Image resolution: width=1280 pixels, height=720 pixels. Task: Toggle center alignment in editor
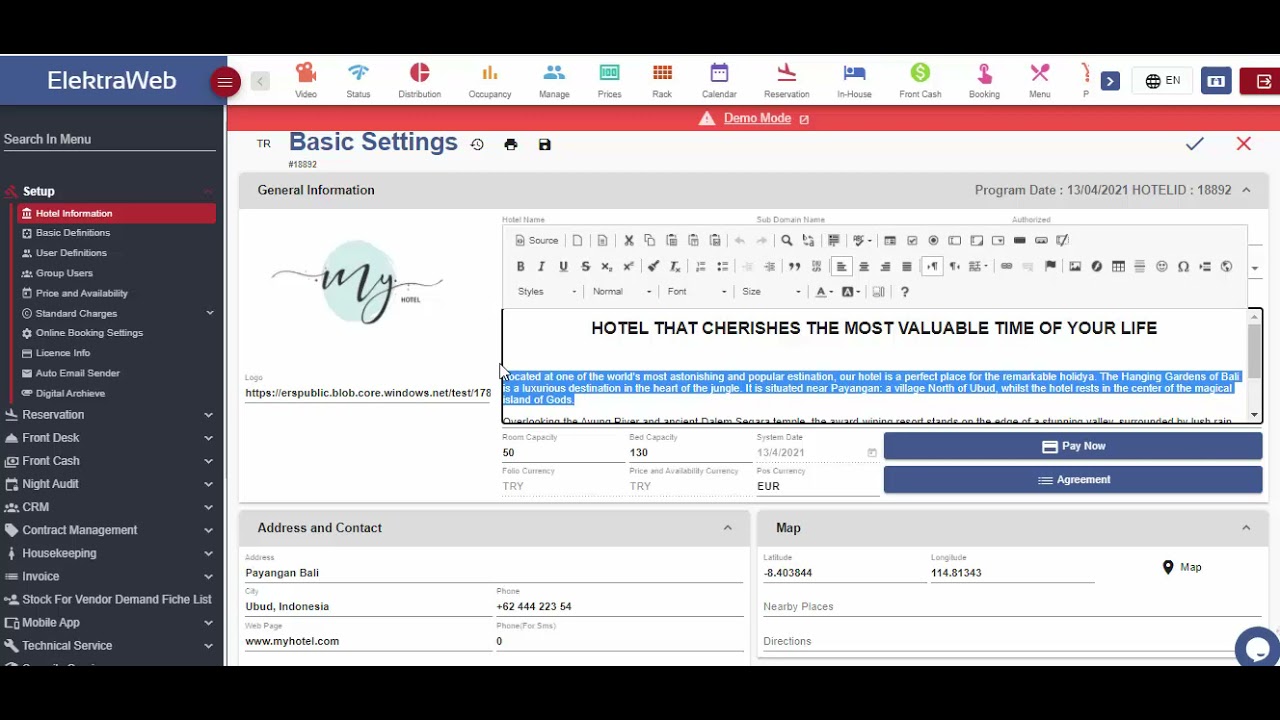(x=863, y=266)
